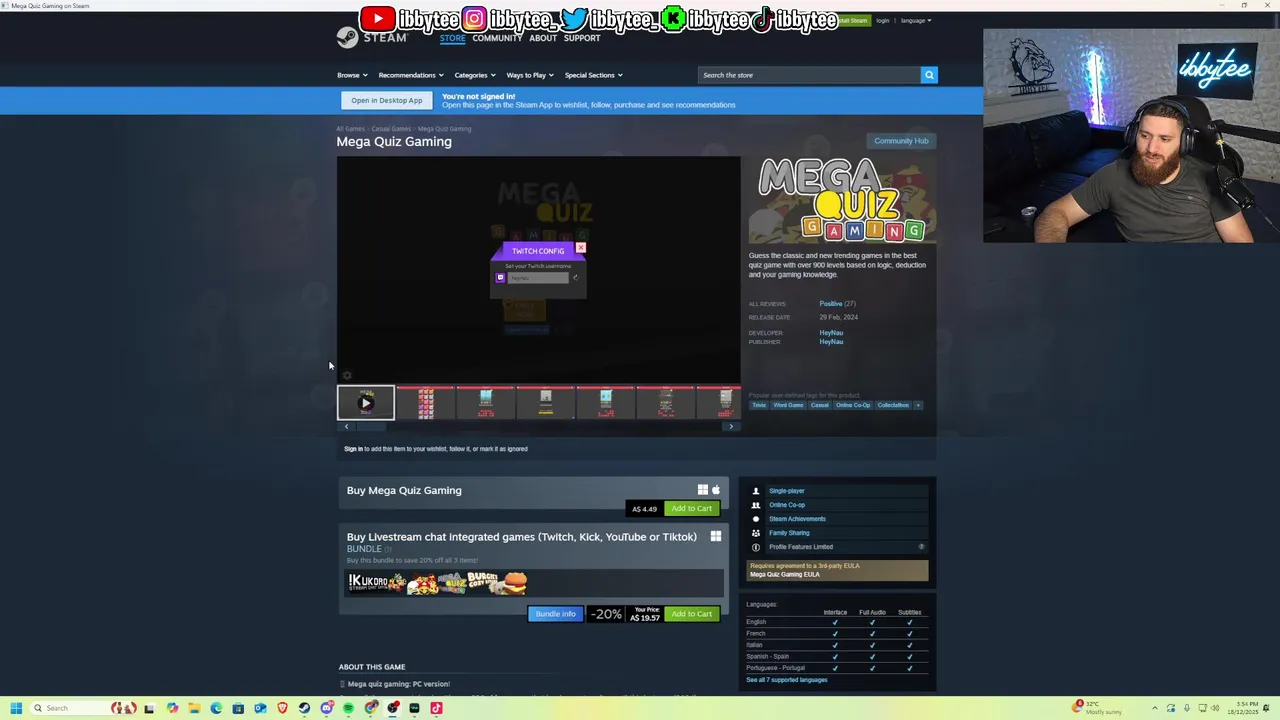Screen dimensions: 1280x720
Task: Open TikTok app from taskbar
Action: click(436, 708)
